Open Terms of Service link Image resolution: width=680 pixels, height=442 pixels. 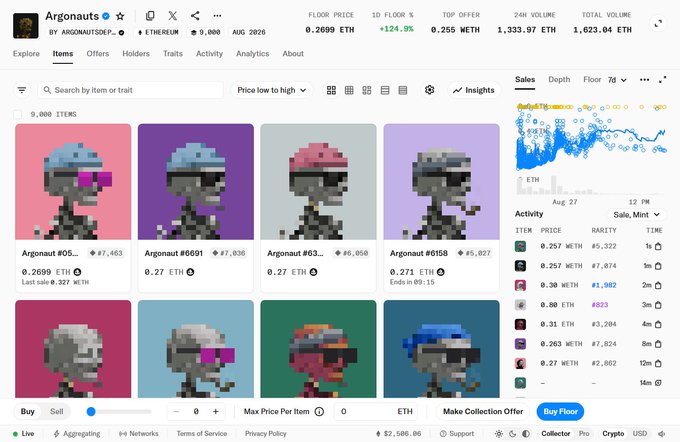(x=202, y=434)
